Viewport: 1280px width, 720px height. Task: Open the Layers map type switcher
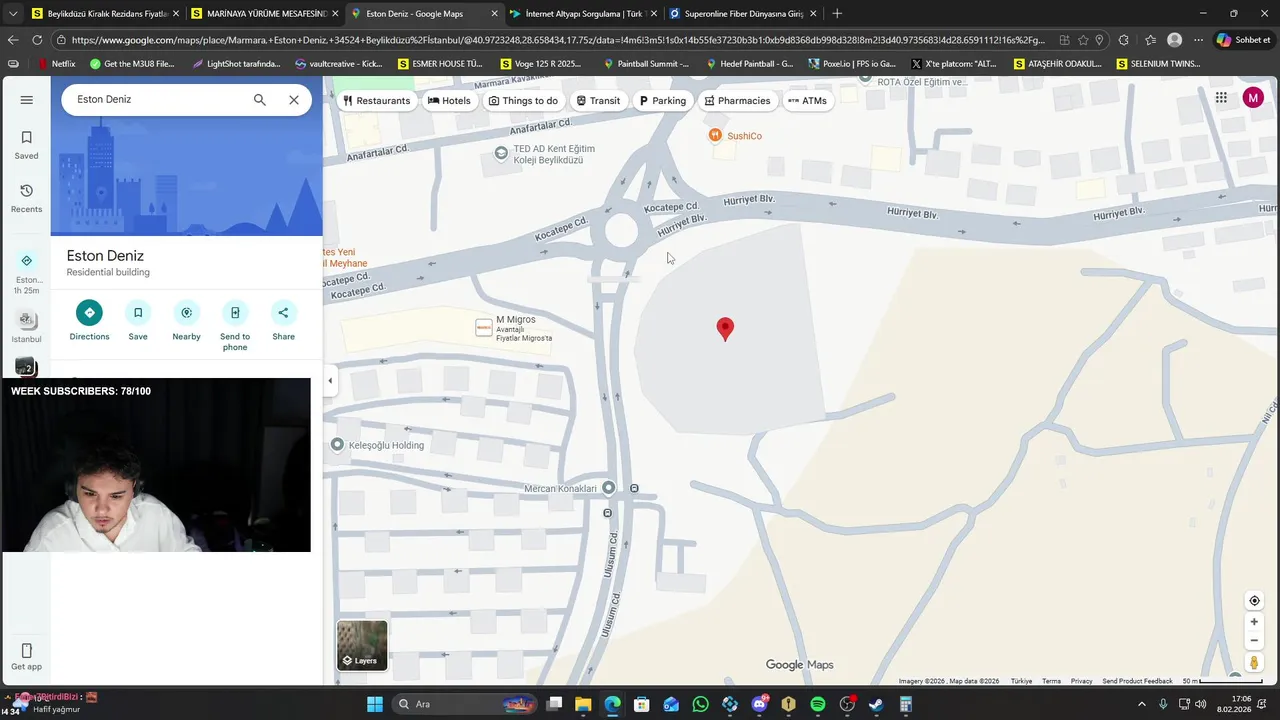point(362,645)
